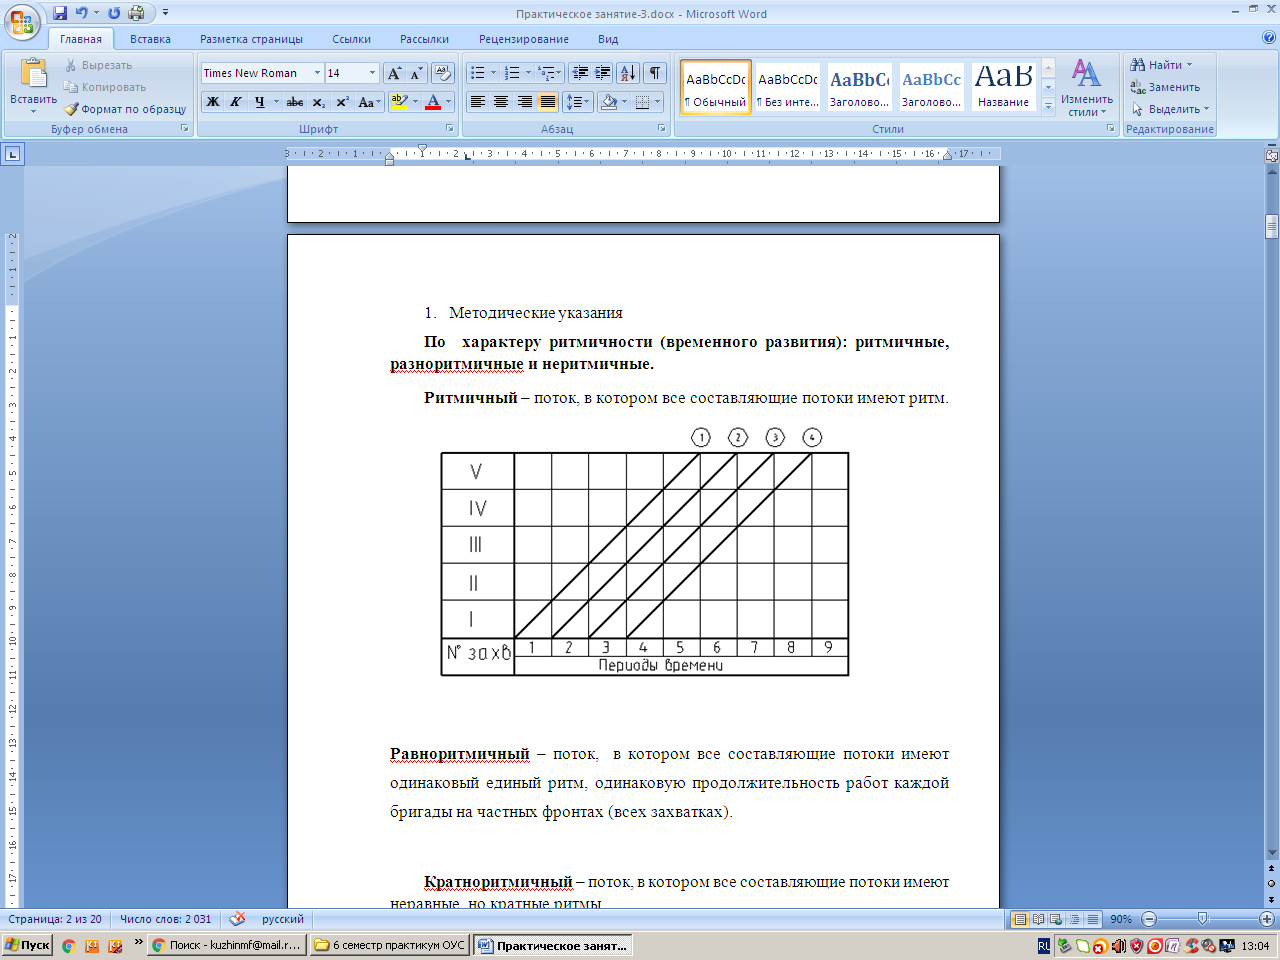Switch to Разметка страницы tab

click(x=251, y=39)
